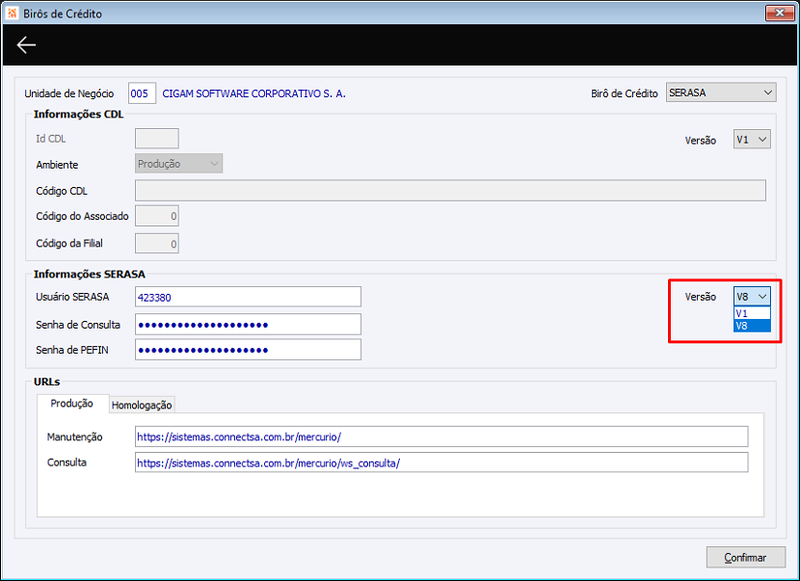
Task: Choose V1 in the open version list
Action: [x=752, y=313]
